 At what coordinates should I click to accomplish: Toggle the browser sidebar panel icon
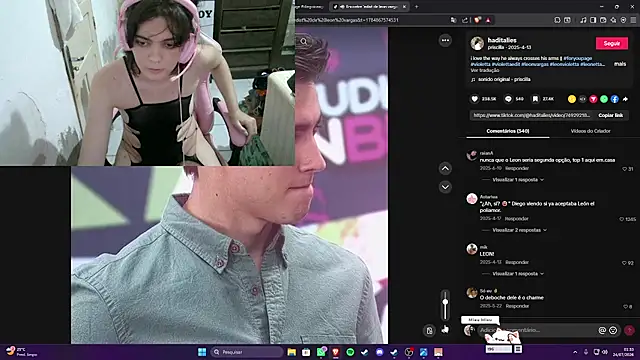[x=593, y=20]
